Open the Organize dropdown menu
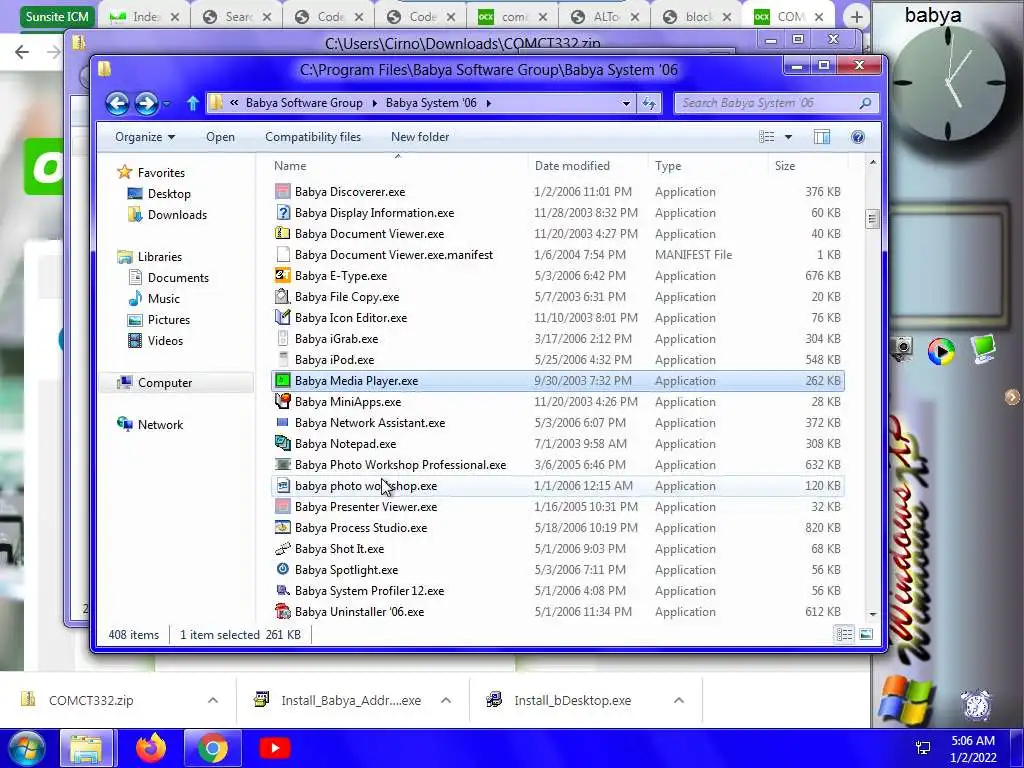 [x=145, y=136]
